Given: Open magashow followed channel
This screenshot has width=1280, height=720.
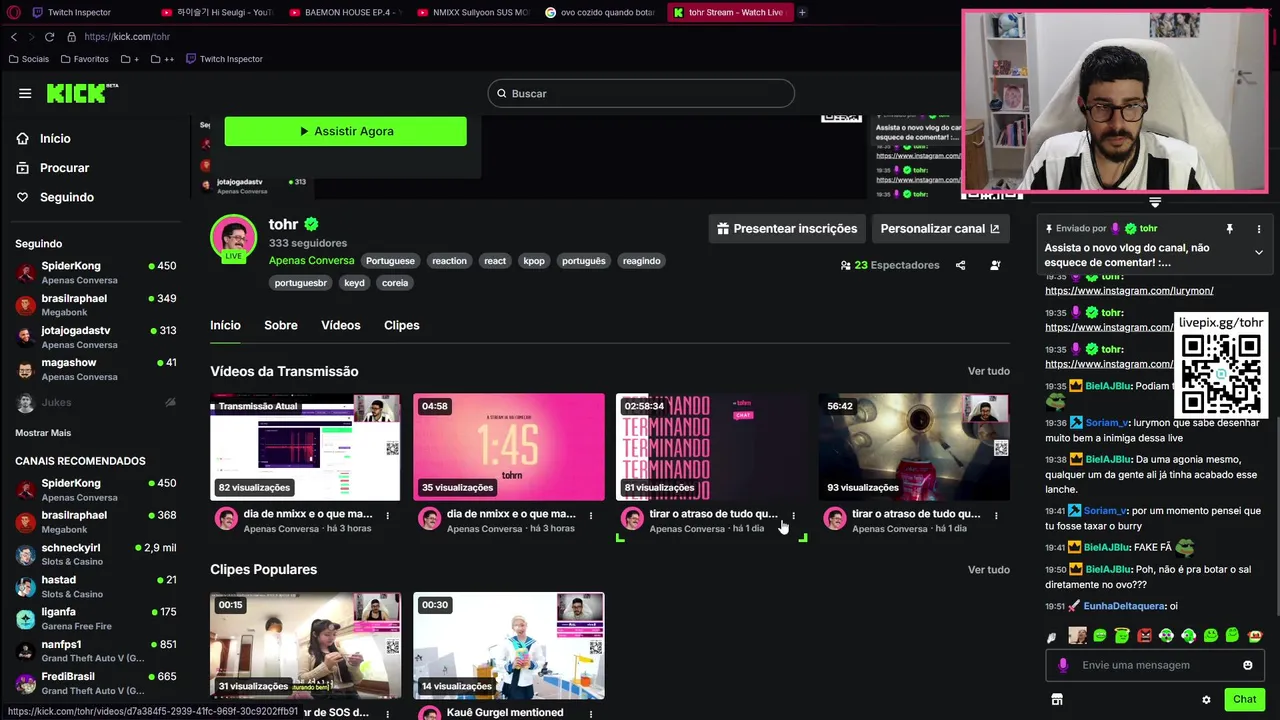Looking at the screenshot, I should (96, 369).
